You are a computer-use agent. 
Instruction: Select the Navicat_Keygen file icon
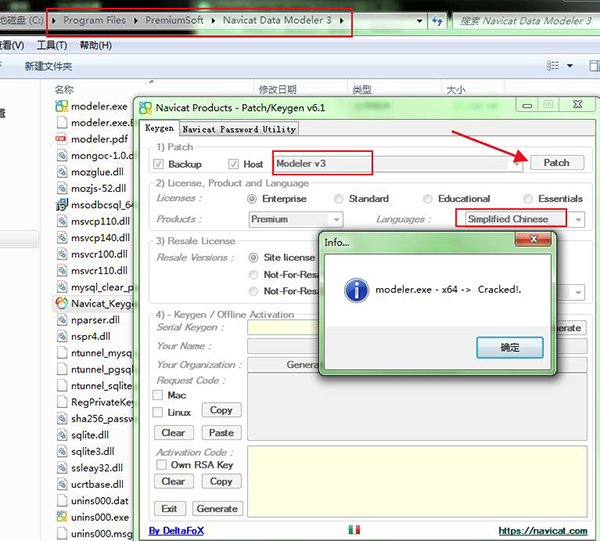(61, 303)
